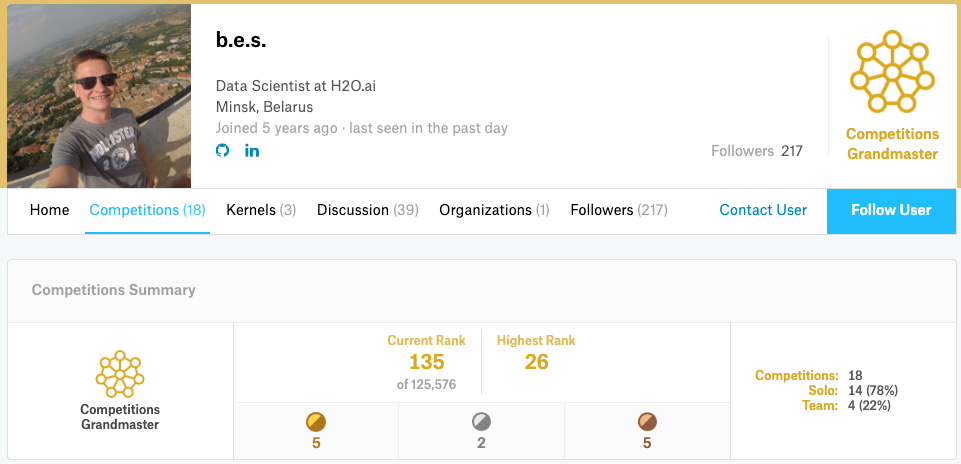Go to the Home tab
The width and height of the screenshot is (961, 464).
(50, 210)
